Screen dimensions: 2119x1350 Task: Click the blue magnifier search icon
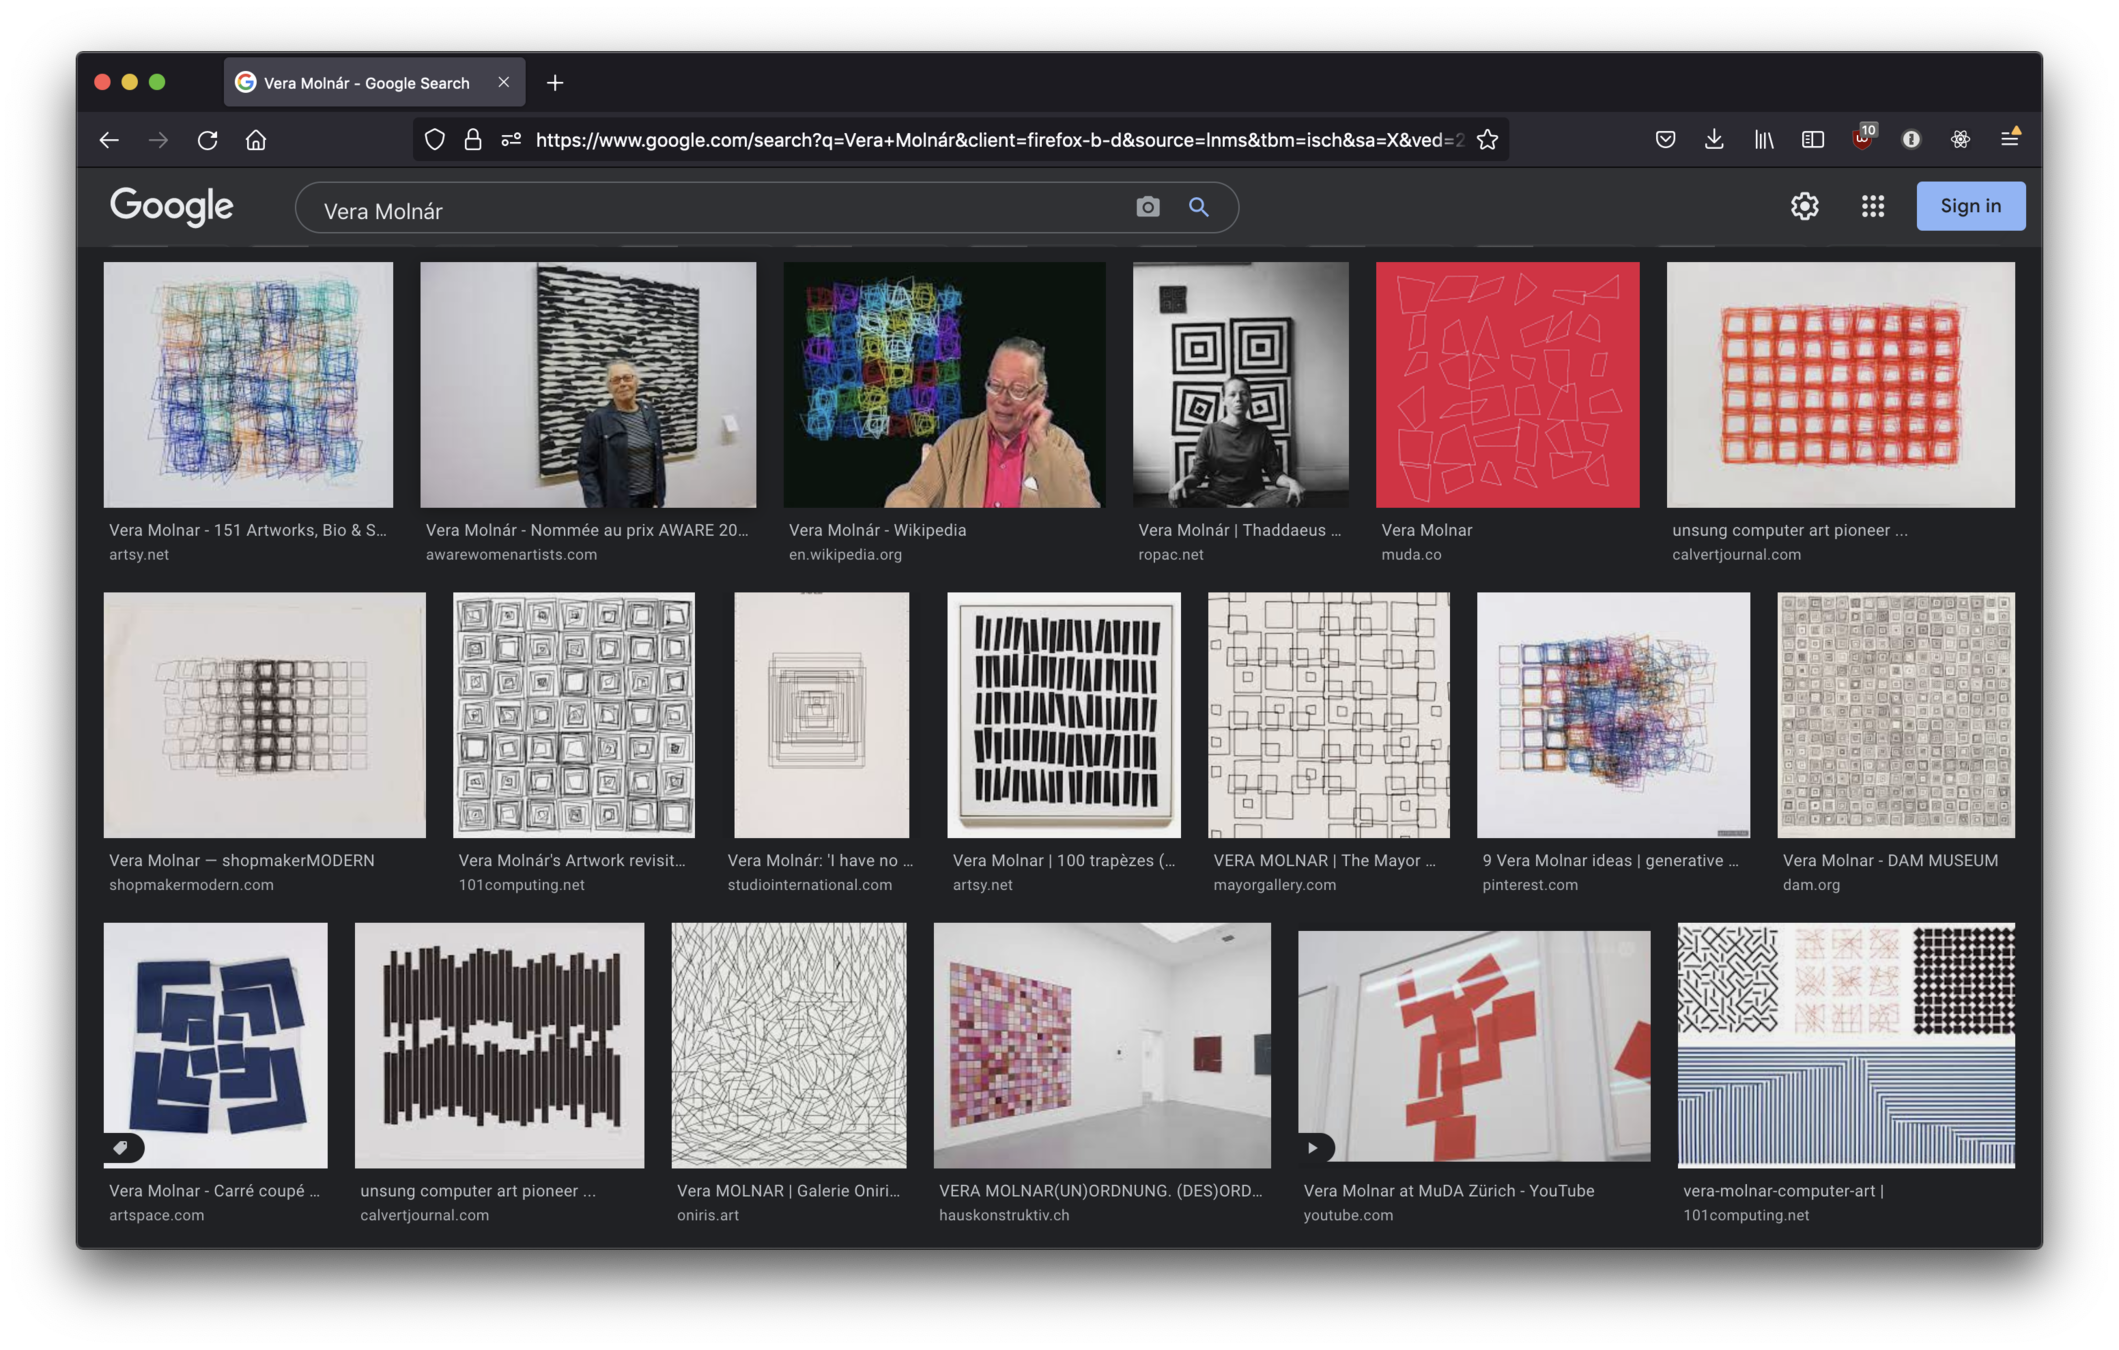1198,207
